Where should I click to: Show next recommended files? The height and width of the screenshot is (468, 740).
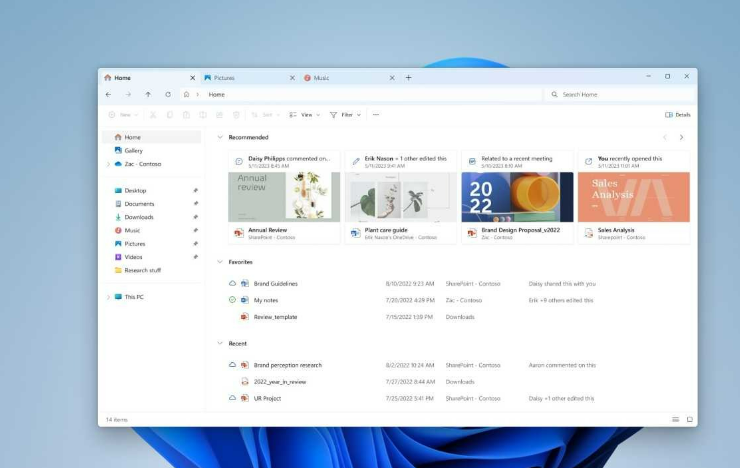click(x=681, y=137)
